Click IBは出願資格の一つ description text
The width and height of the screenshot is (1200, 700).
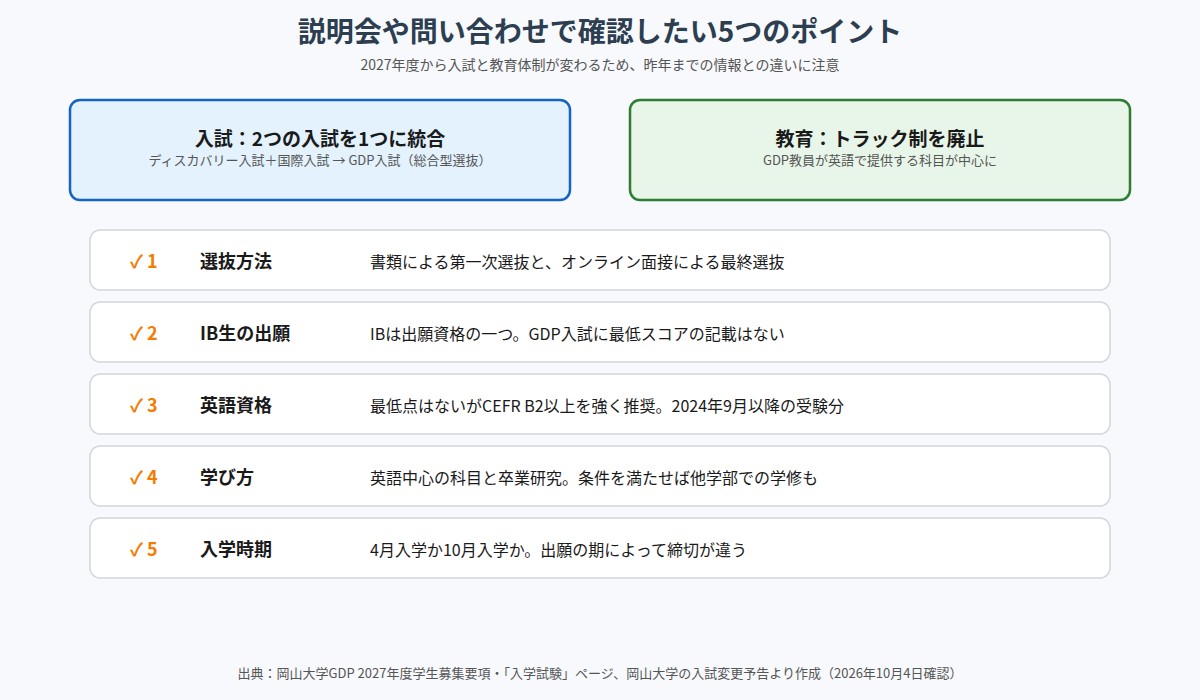tap(577, 334)
